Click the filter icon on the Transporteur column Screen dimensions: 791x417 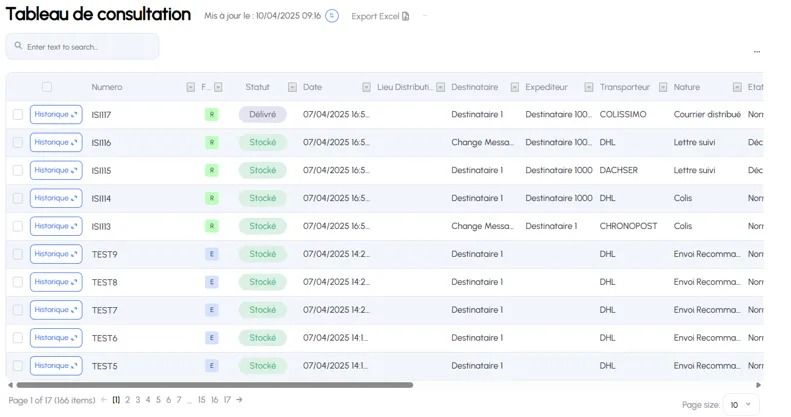663,87
